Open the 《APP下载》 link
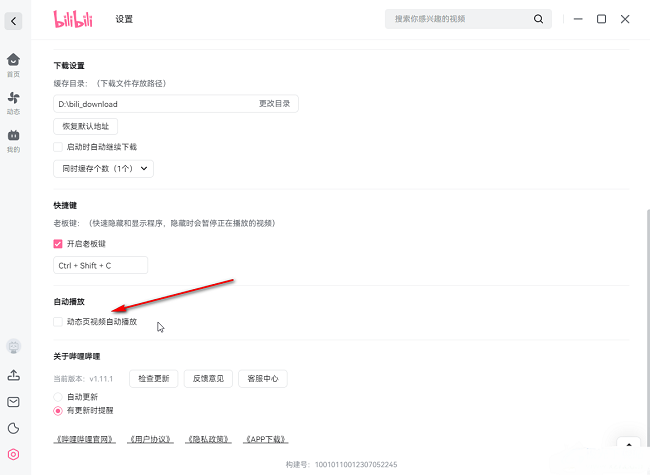650x475 pixels. pyautogui.click(x=266, y=439)
